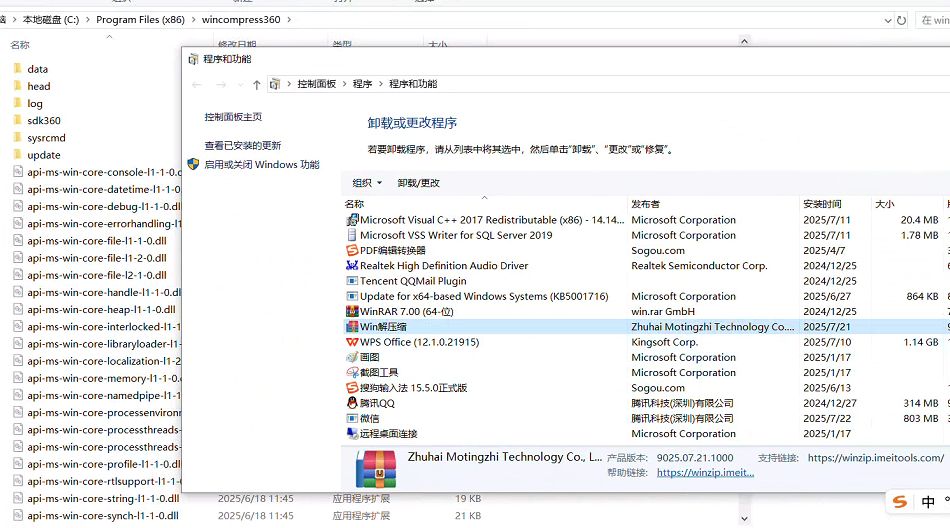Click the 中 language indicator
The image size is (950, 528).
pyautogui.click(x=928, y=502)
